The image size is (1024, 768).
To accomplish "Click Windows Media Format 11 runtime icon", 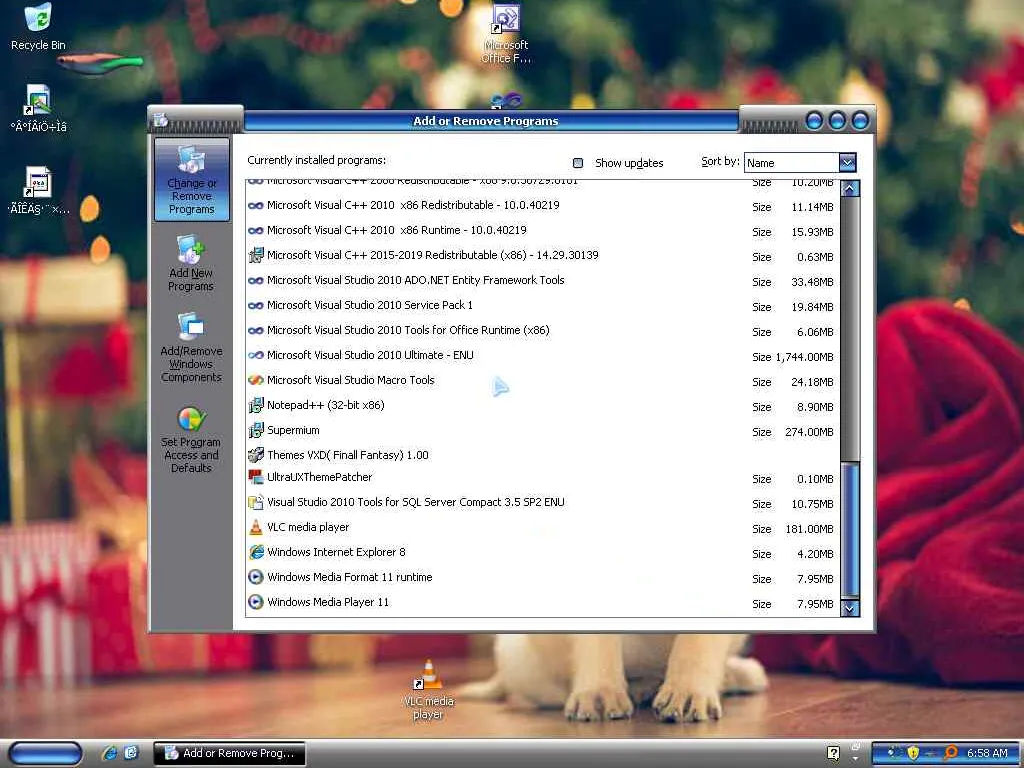I will tap(256, 577).
